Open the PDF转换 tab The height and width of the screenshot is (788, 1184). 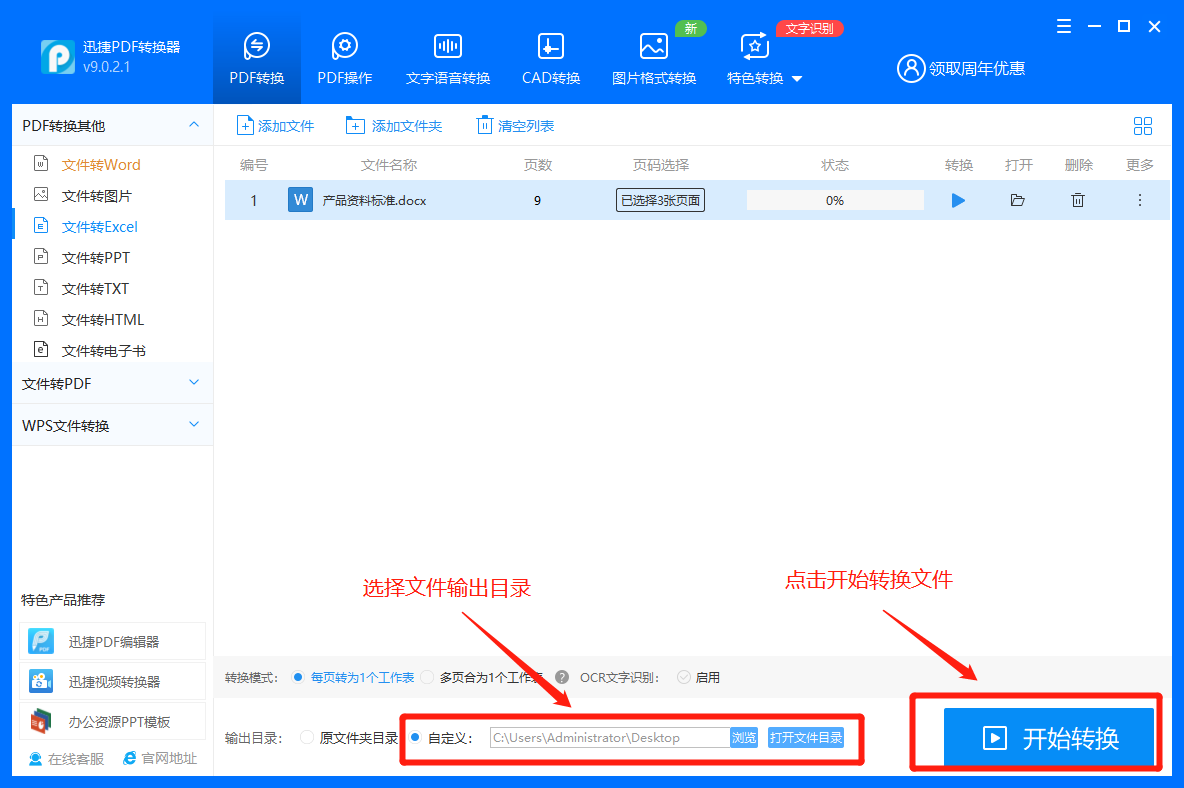pos(257,60)
